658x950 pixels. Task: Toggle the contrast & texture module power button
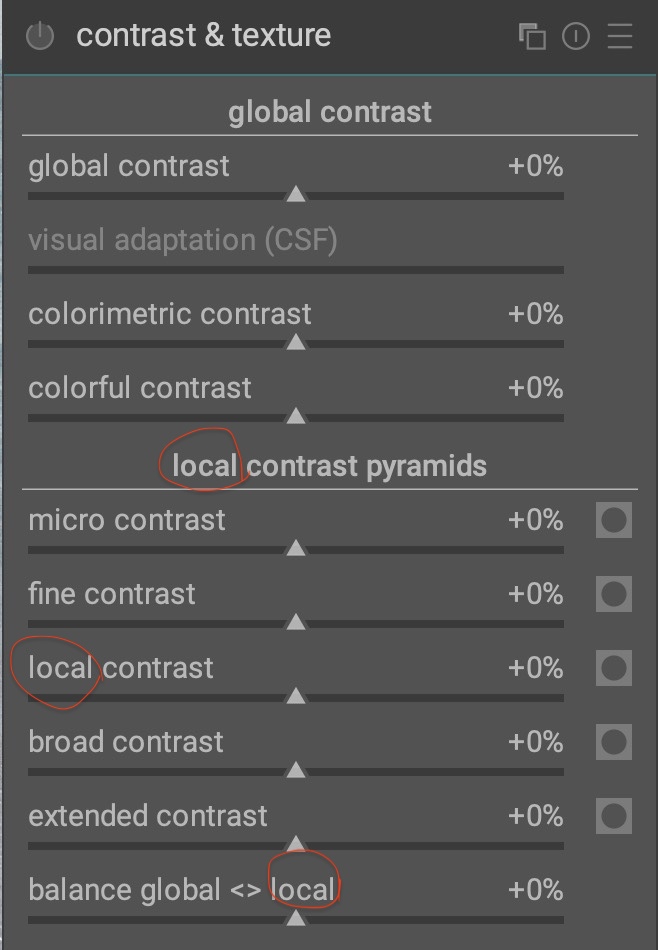39,37
